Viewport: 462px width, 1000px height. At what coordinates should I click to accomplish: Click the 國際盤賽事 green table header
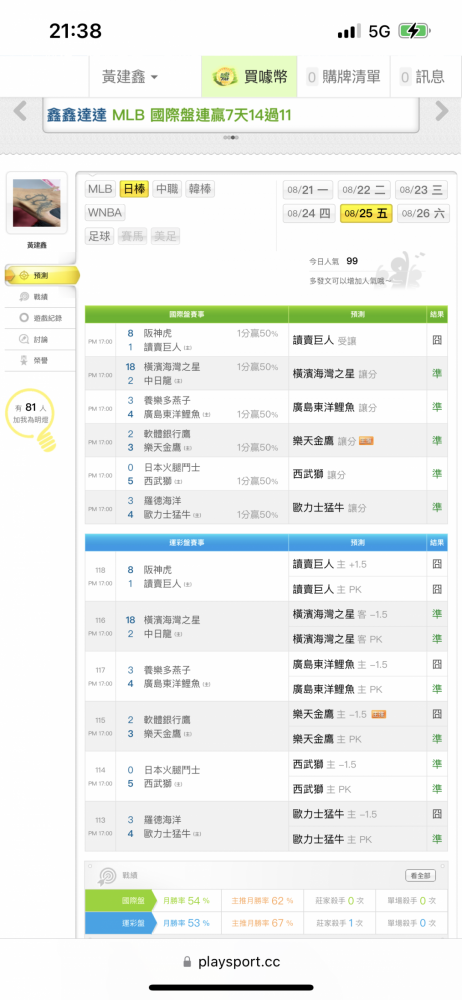pos(187,314)
